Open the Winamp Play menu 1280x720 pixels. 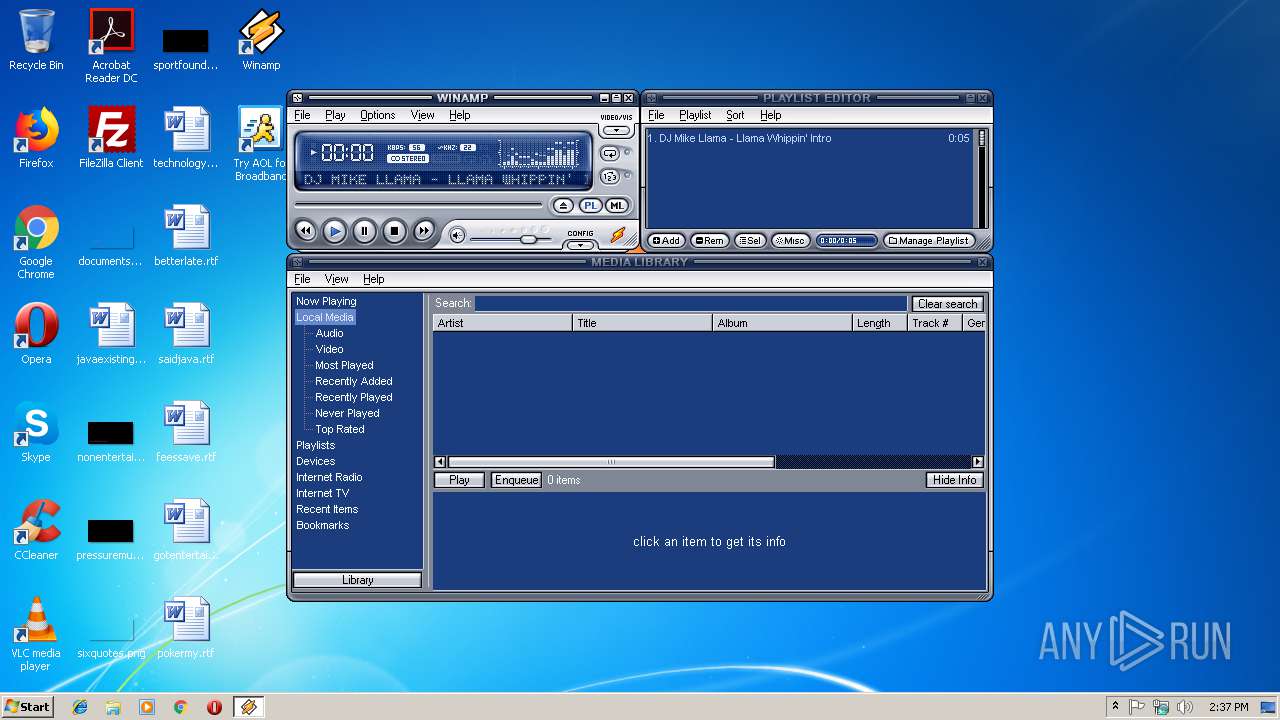pyautogui.click(x=335, y=115)
